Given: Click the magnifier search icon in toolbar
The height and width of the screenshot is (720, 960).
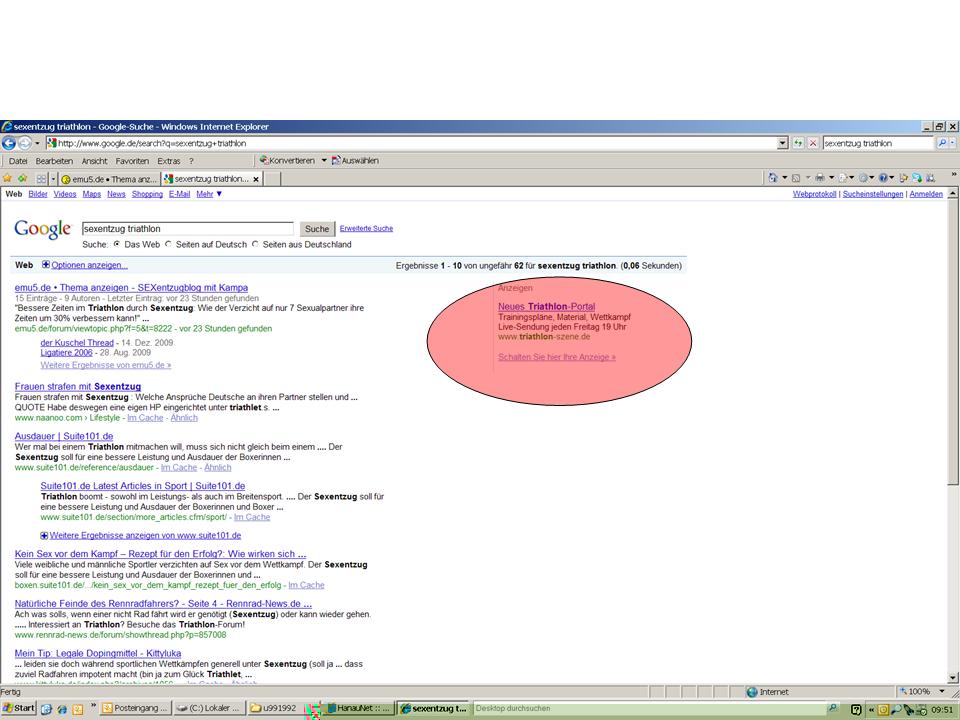Looking at the screenshot, I should click(x=942, y=143).
